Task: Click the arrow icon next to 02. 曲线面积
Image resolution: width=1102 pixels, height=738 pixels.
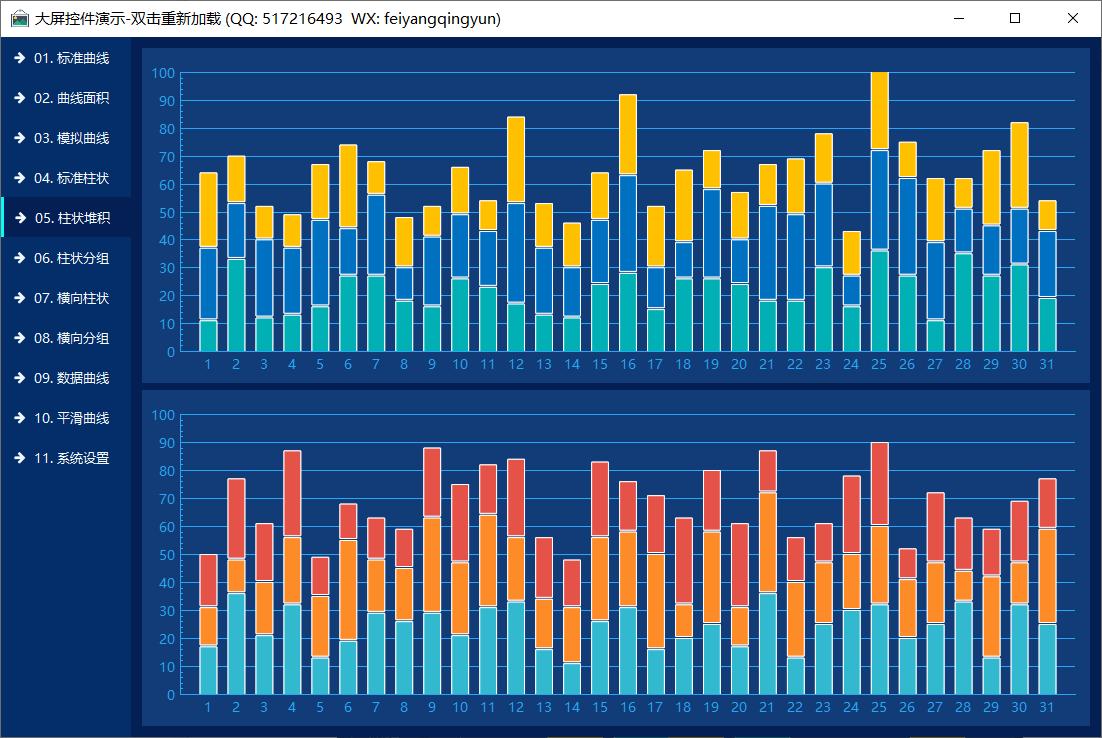Action: coord(19,98)
